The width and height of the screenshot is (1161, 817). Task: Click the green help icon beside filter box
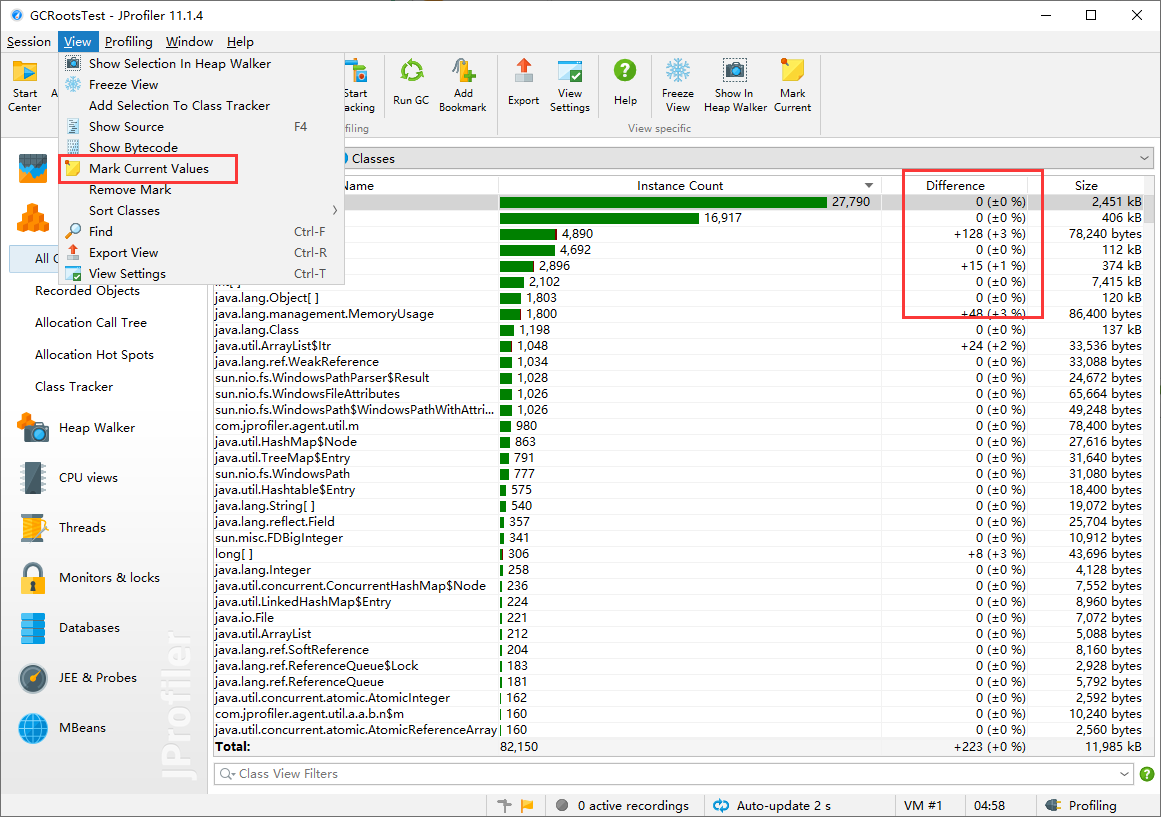1147,774
